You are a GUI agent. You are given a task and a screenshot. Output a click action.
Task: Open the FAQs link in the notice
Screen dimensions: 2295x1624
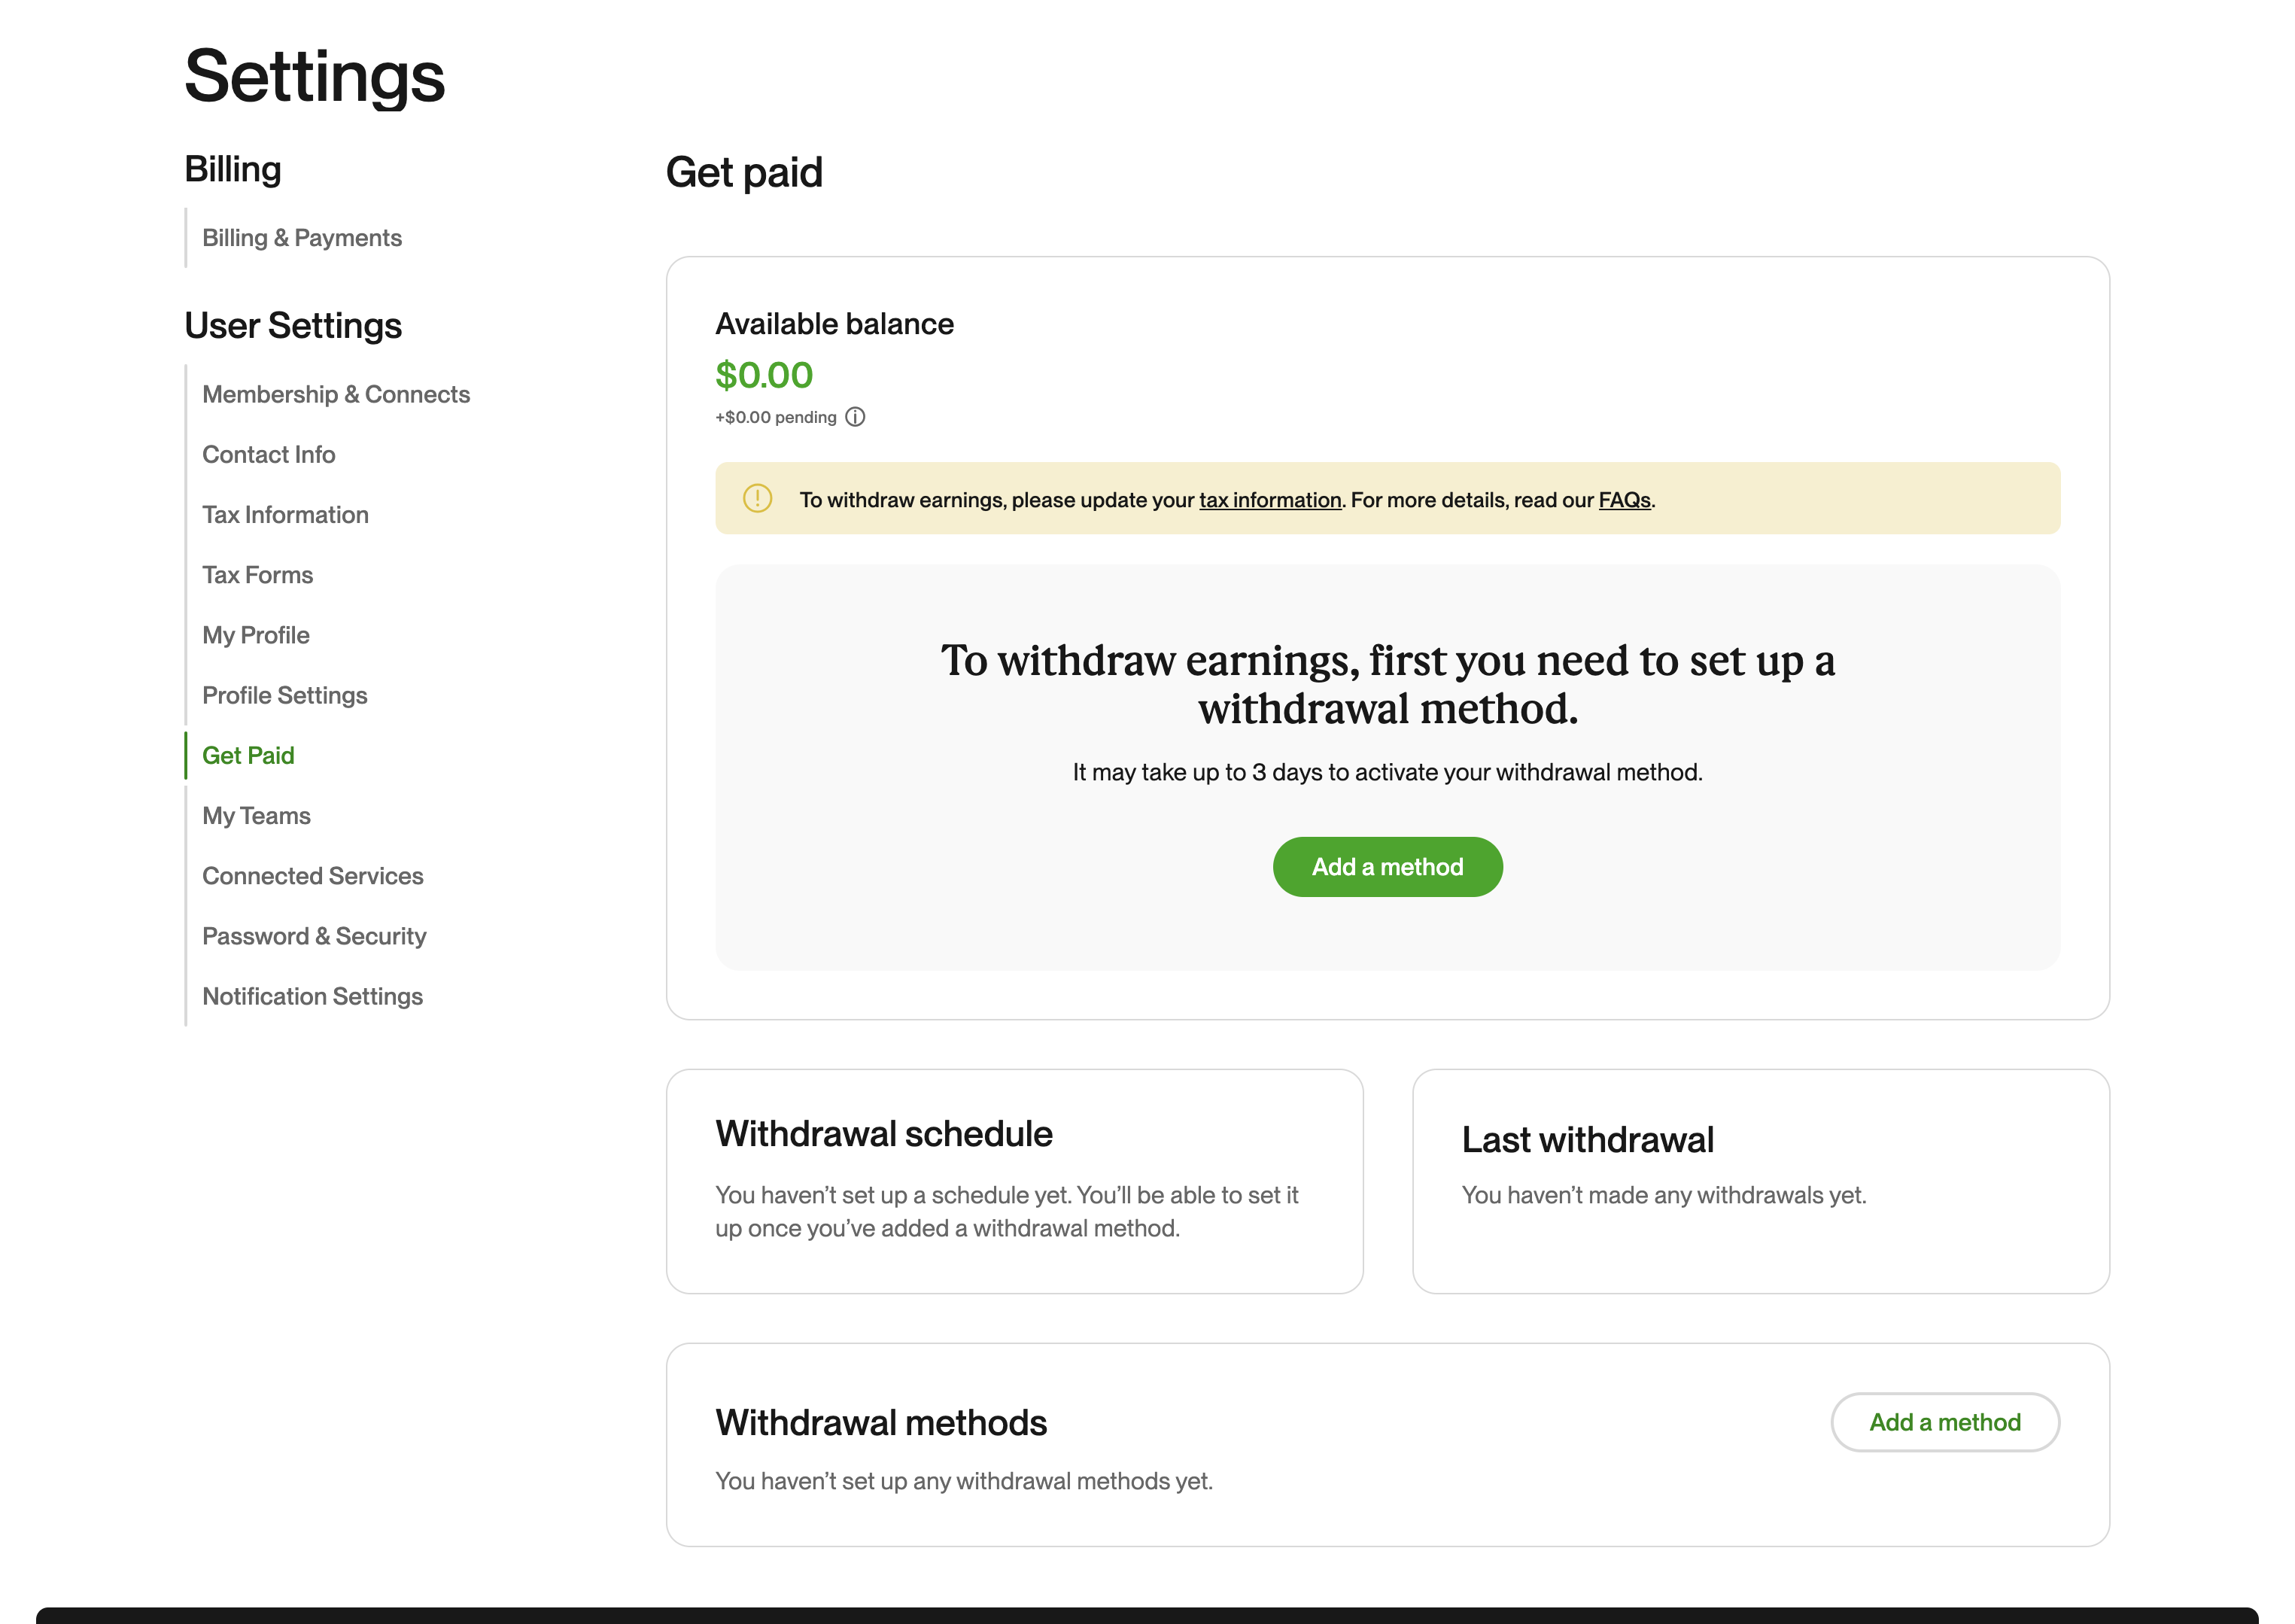point(1624,500)
